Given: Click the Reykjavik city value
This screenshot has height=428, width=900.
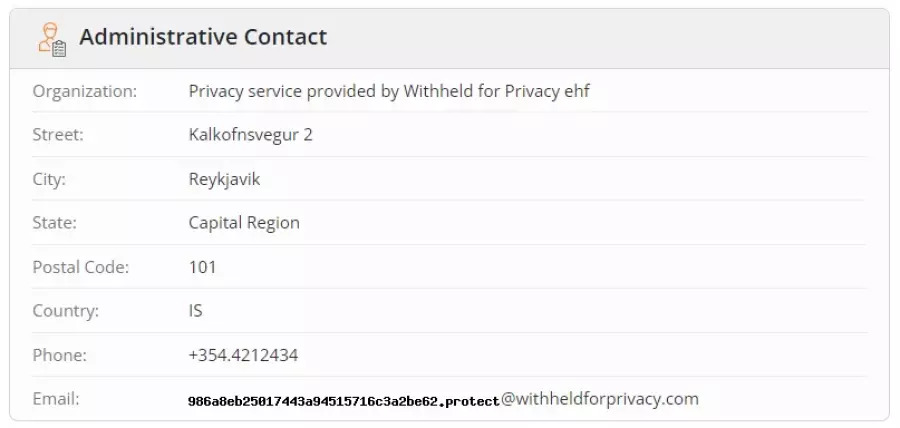Looking at the screenshot, I should pyautogui.click(x=224, y=180).
